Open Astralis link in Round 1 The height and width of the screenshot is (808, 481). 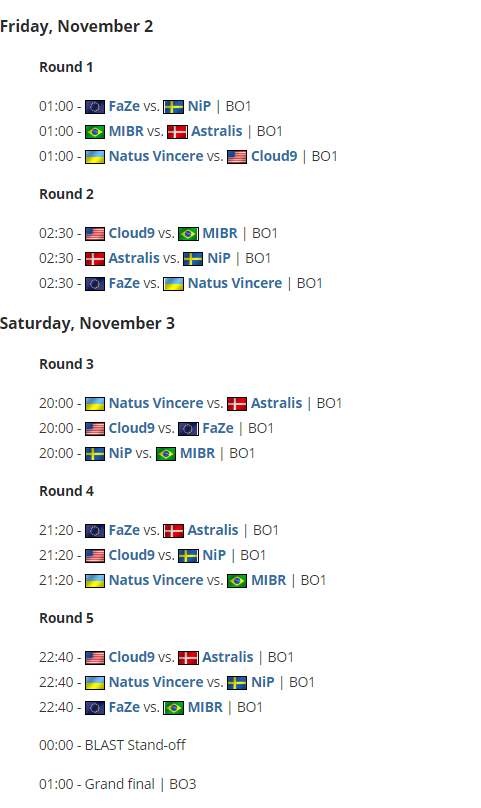[217, 131]
